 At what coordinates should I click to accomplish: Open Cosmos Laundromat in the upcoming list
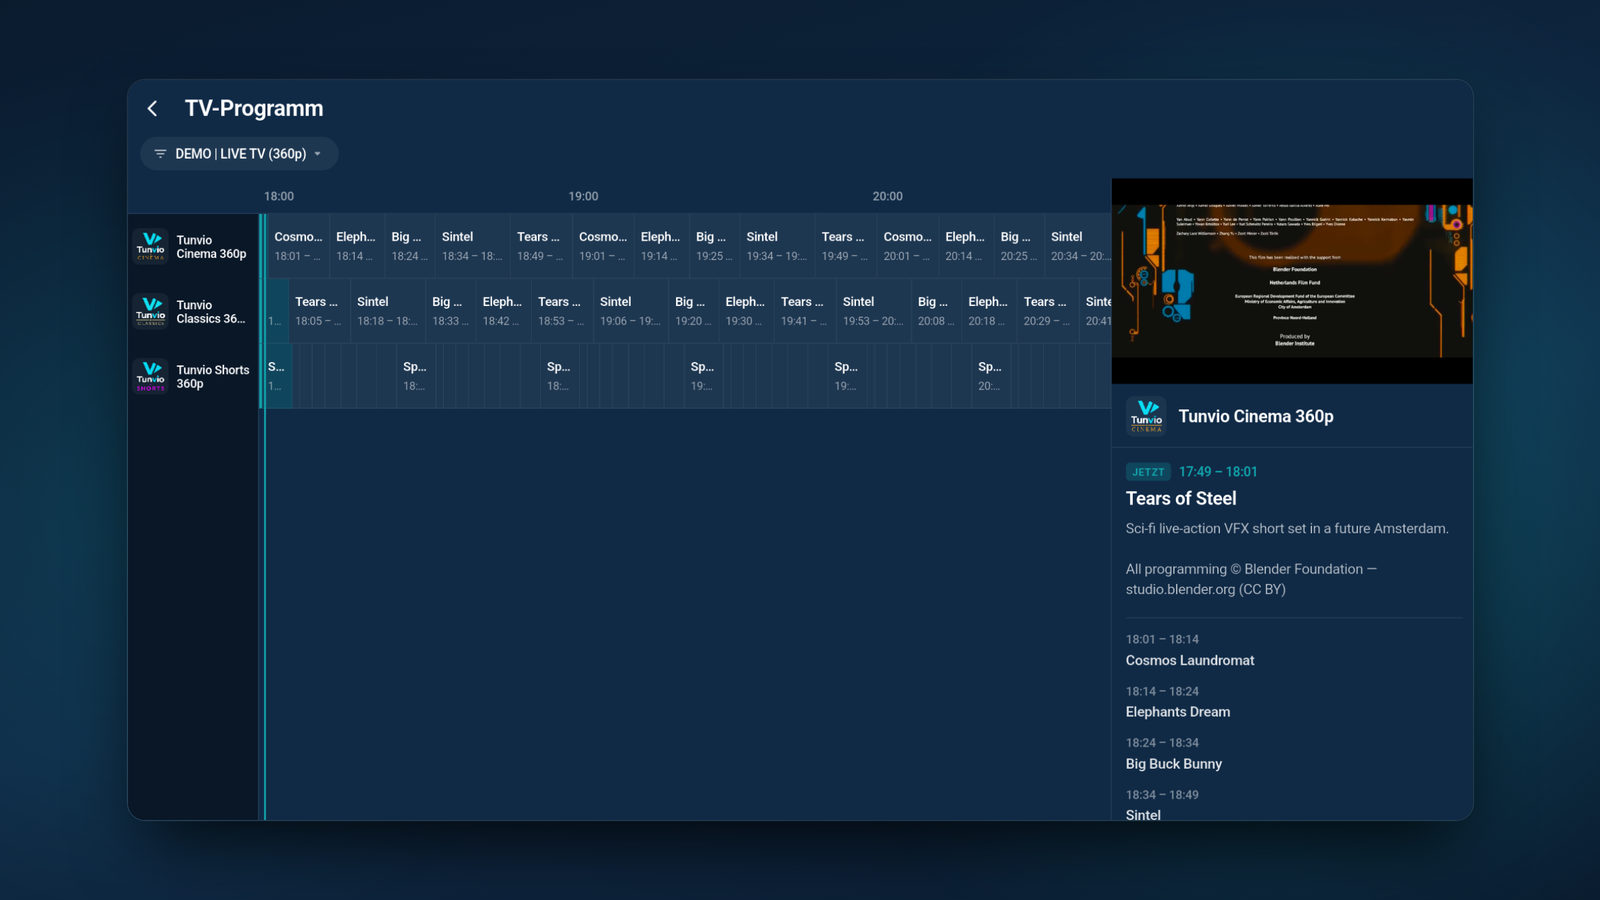[x=1190, y=660]
